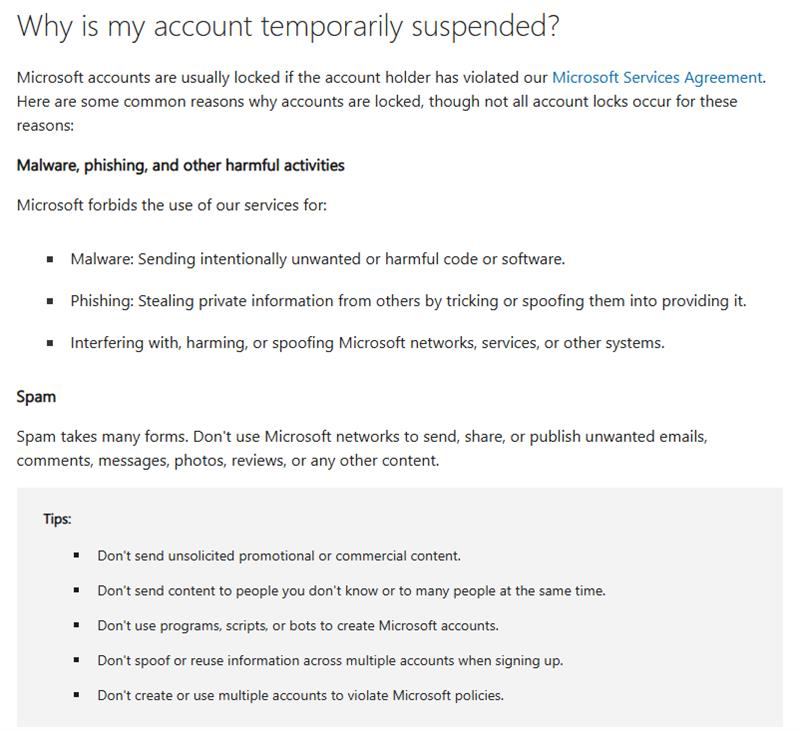Open the Microsoft Services Agreement link
Screen dimensions: 800x731
coord(658,78)
